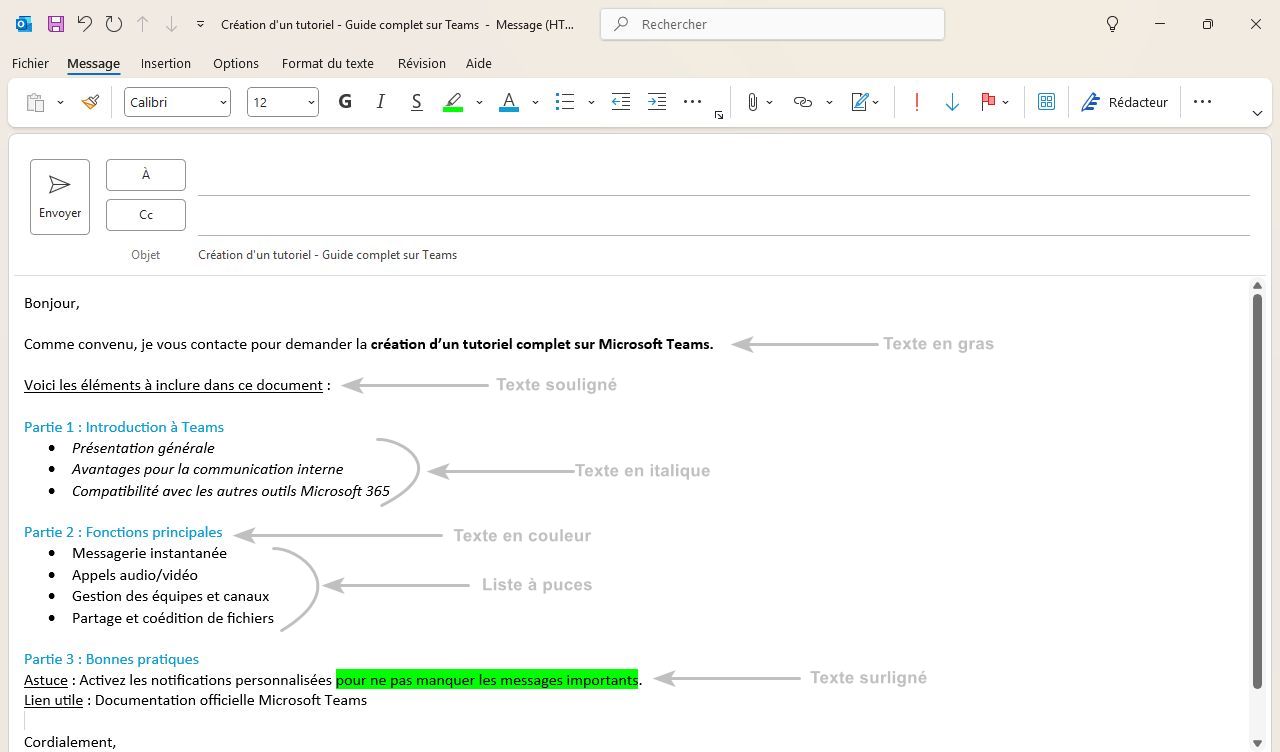Viewport: 1280px width, 752px height.
Task: Open the Rédacteur editor
Action: (x=1125, y=102)
